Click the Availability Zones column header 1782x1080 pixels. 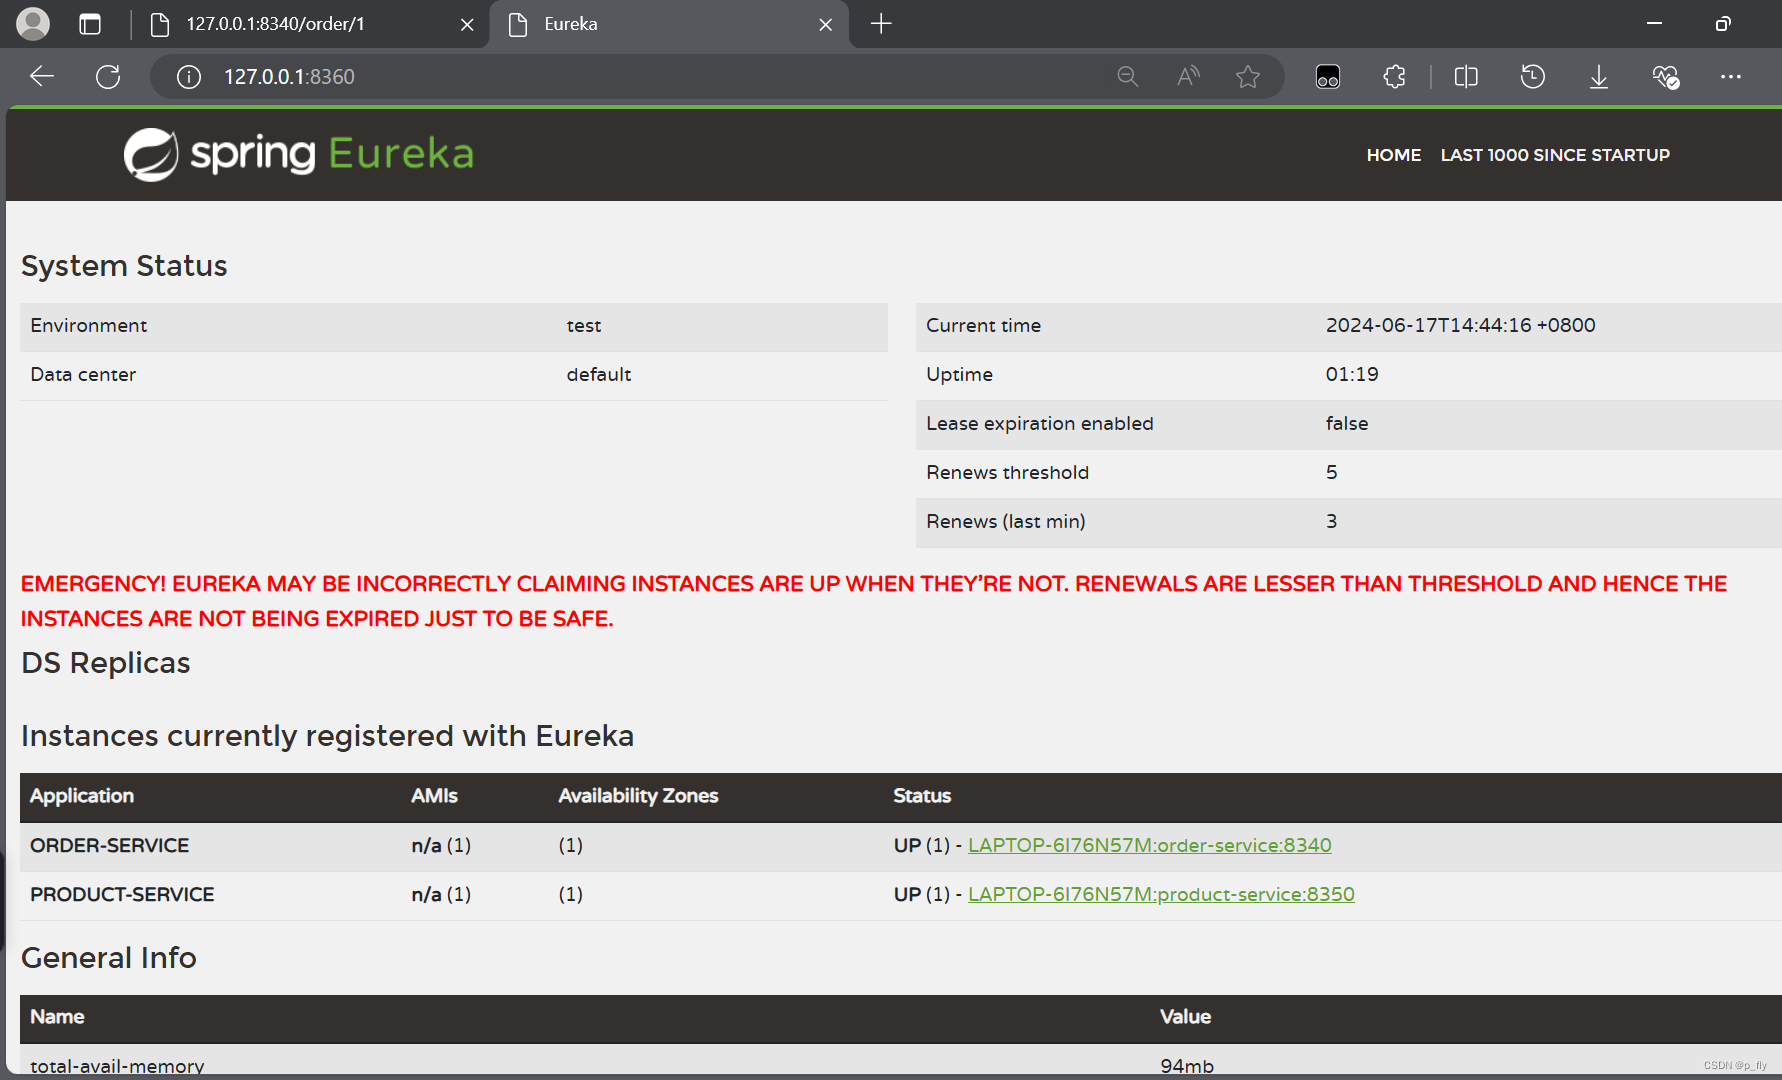638,796
